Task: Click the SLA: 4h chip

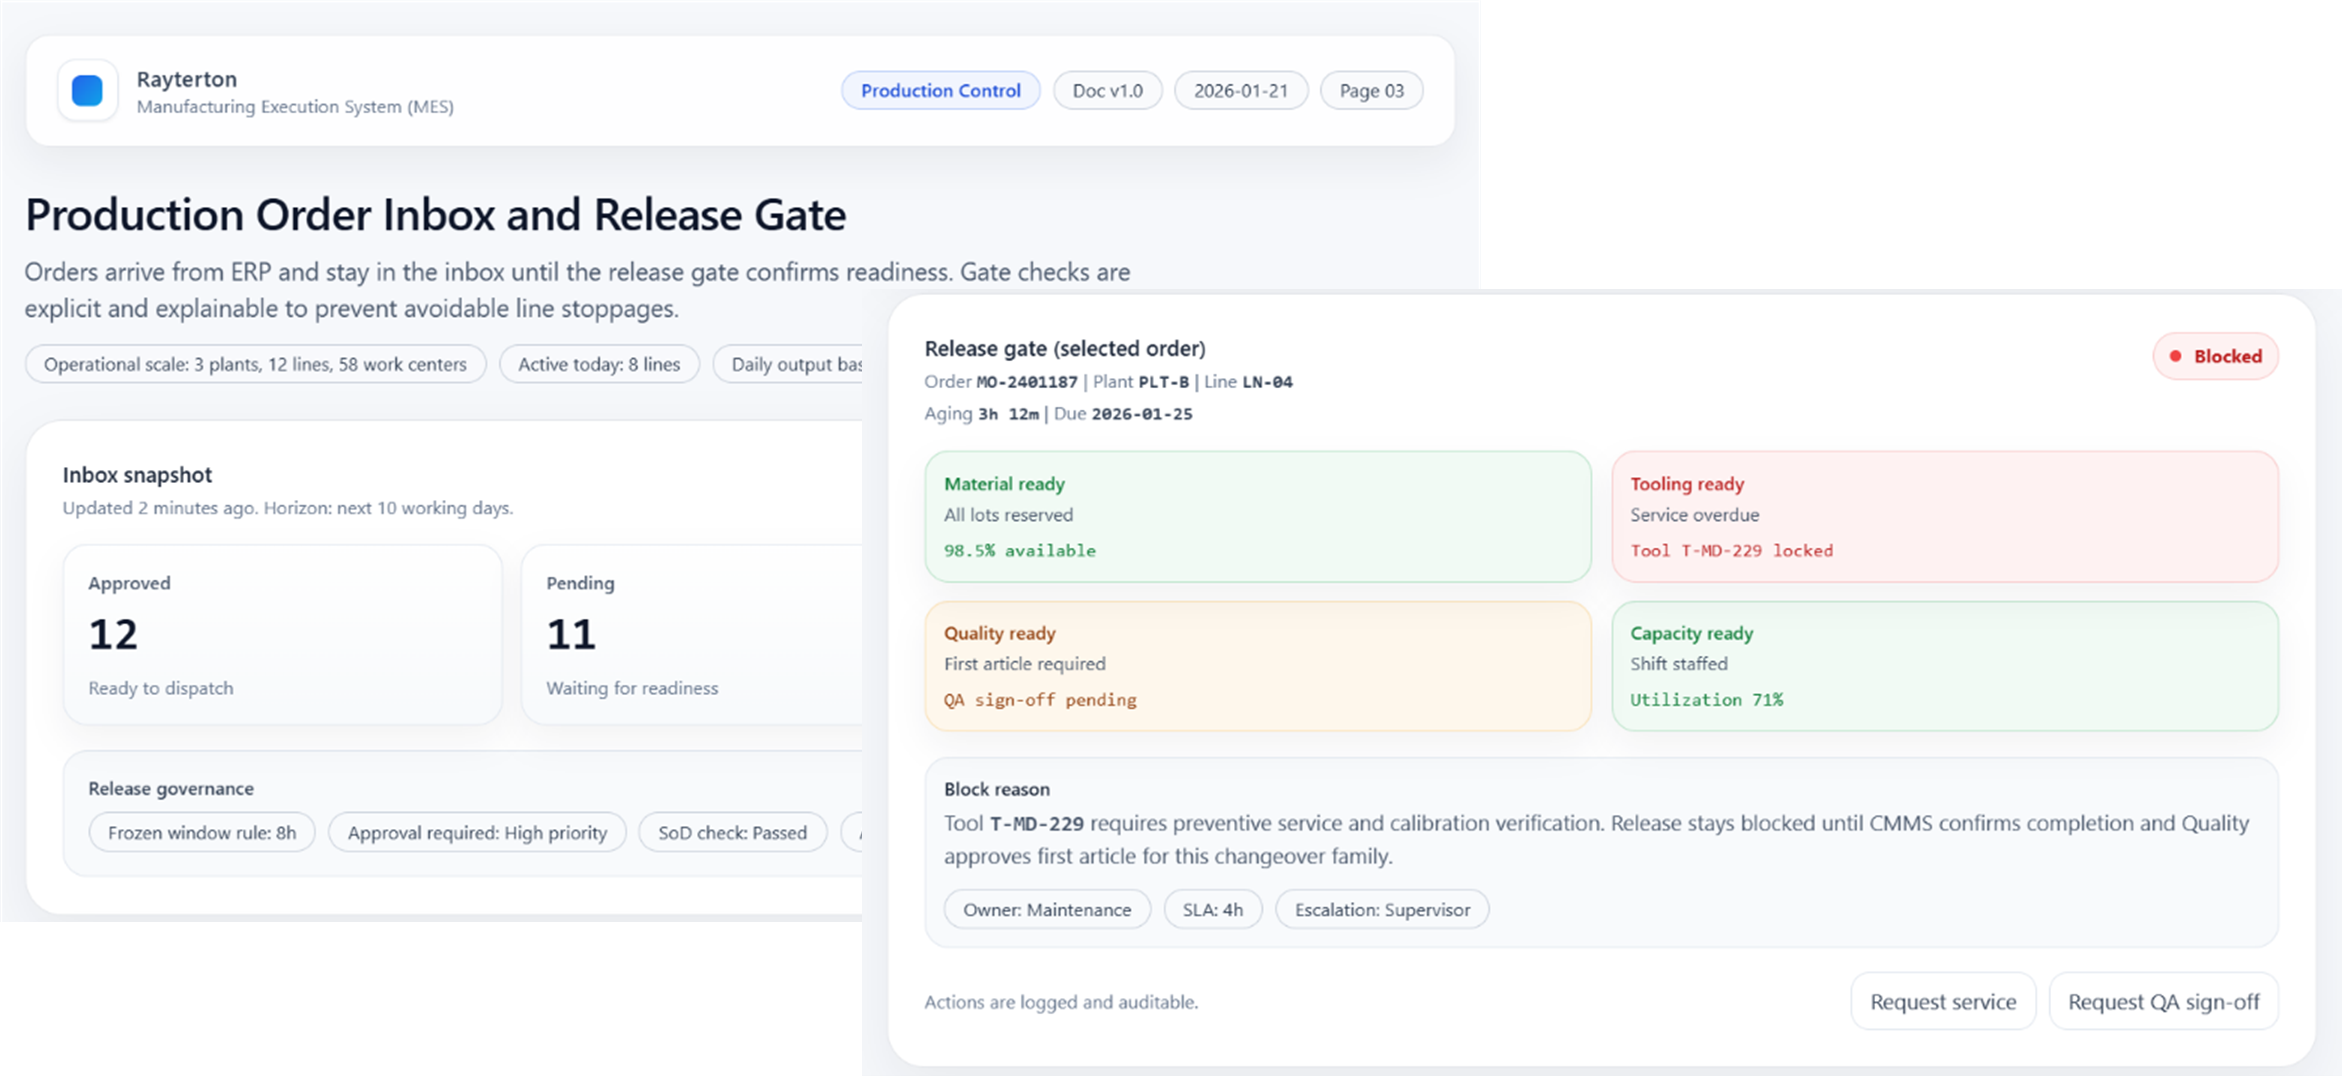Action: (1212, 910)
